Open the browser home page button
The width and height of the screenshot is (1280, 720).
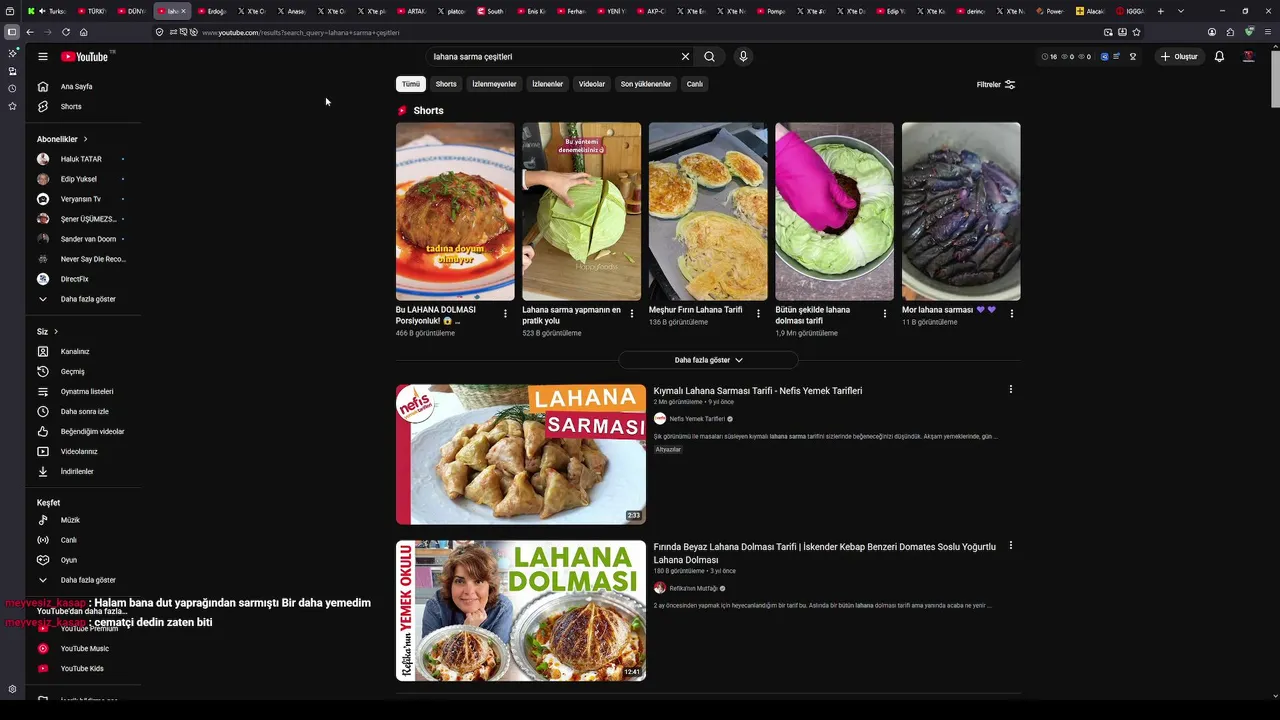tap(84, 32)
